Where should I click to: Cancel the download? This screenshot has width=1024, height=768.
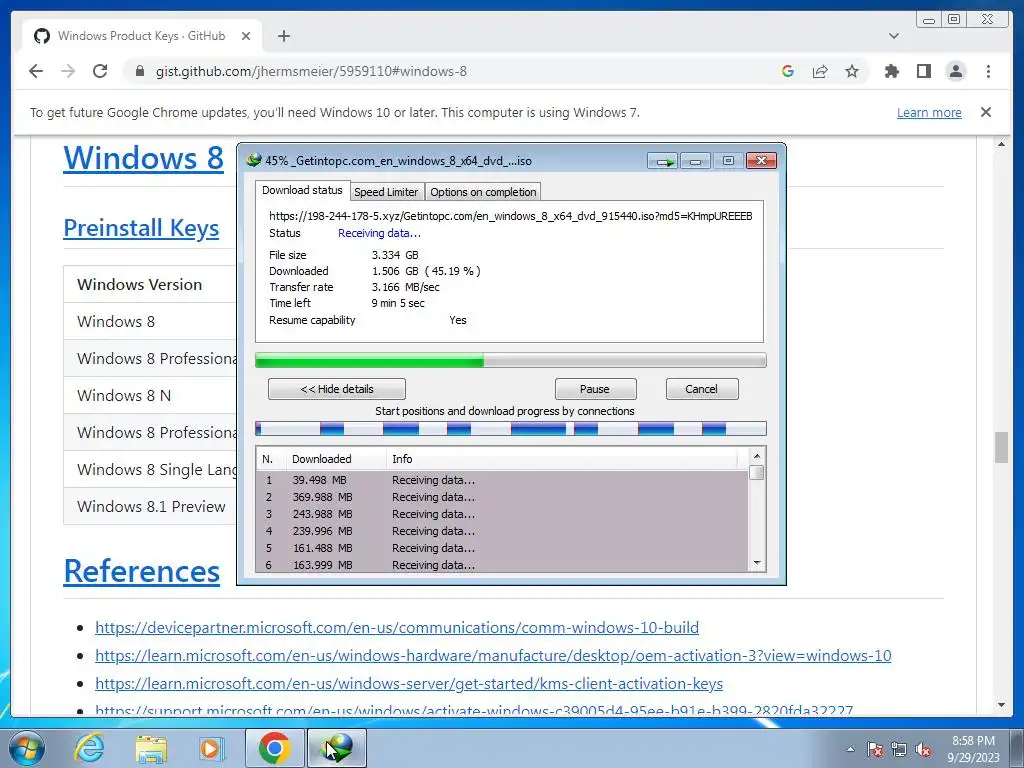tap(702, 389)
